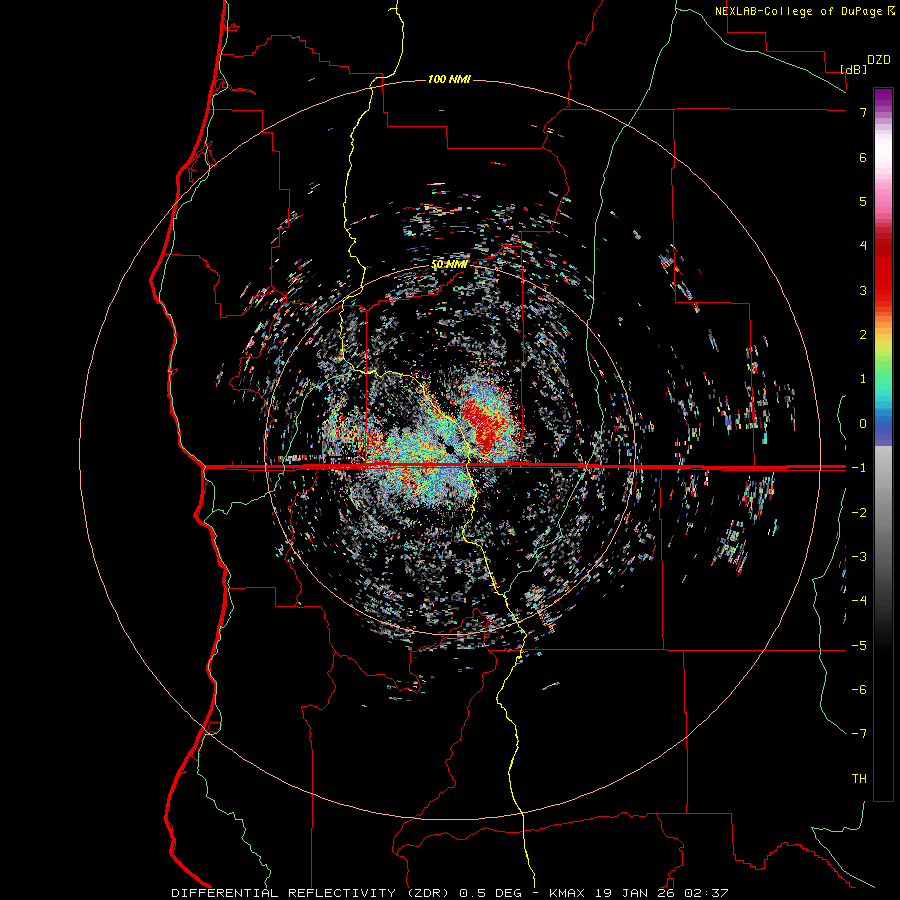Click the black radar site marker at center

(449, 448)
